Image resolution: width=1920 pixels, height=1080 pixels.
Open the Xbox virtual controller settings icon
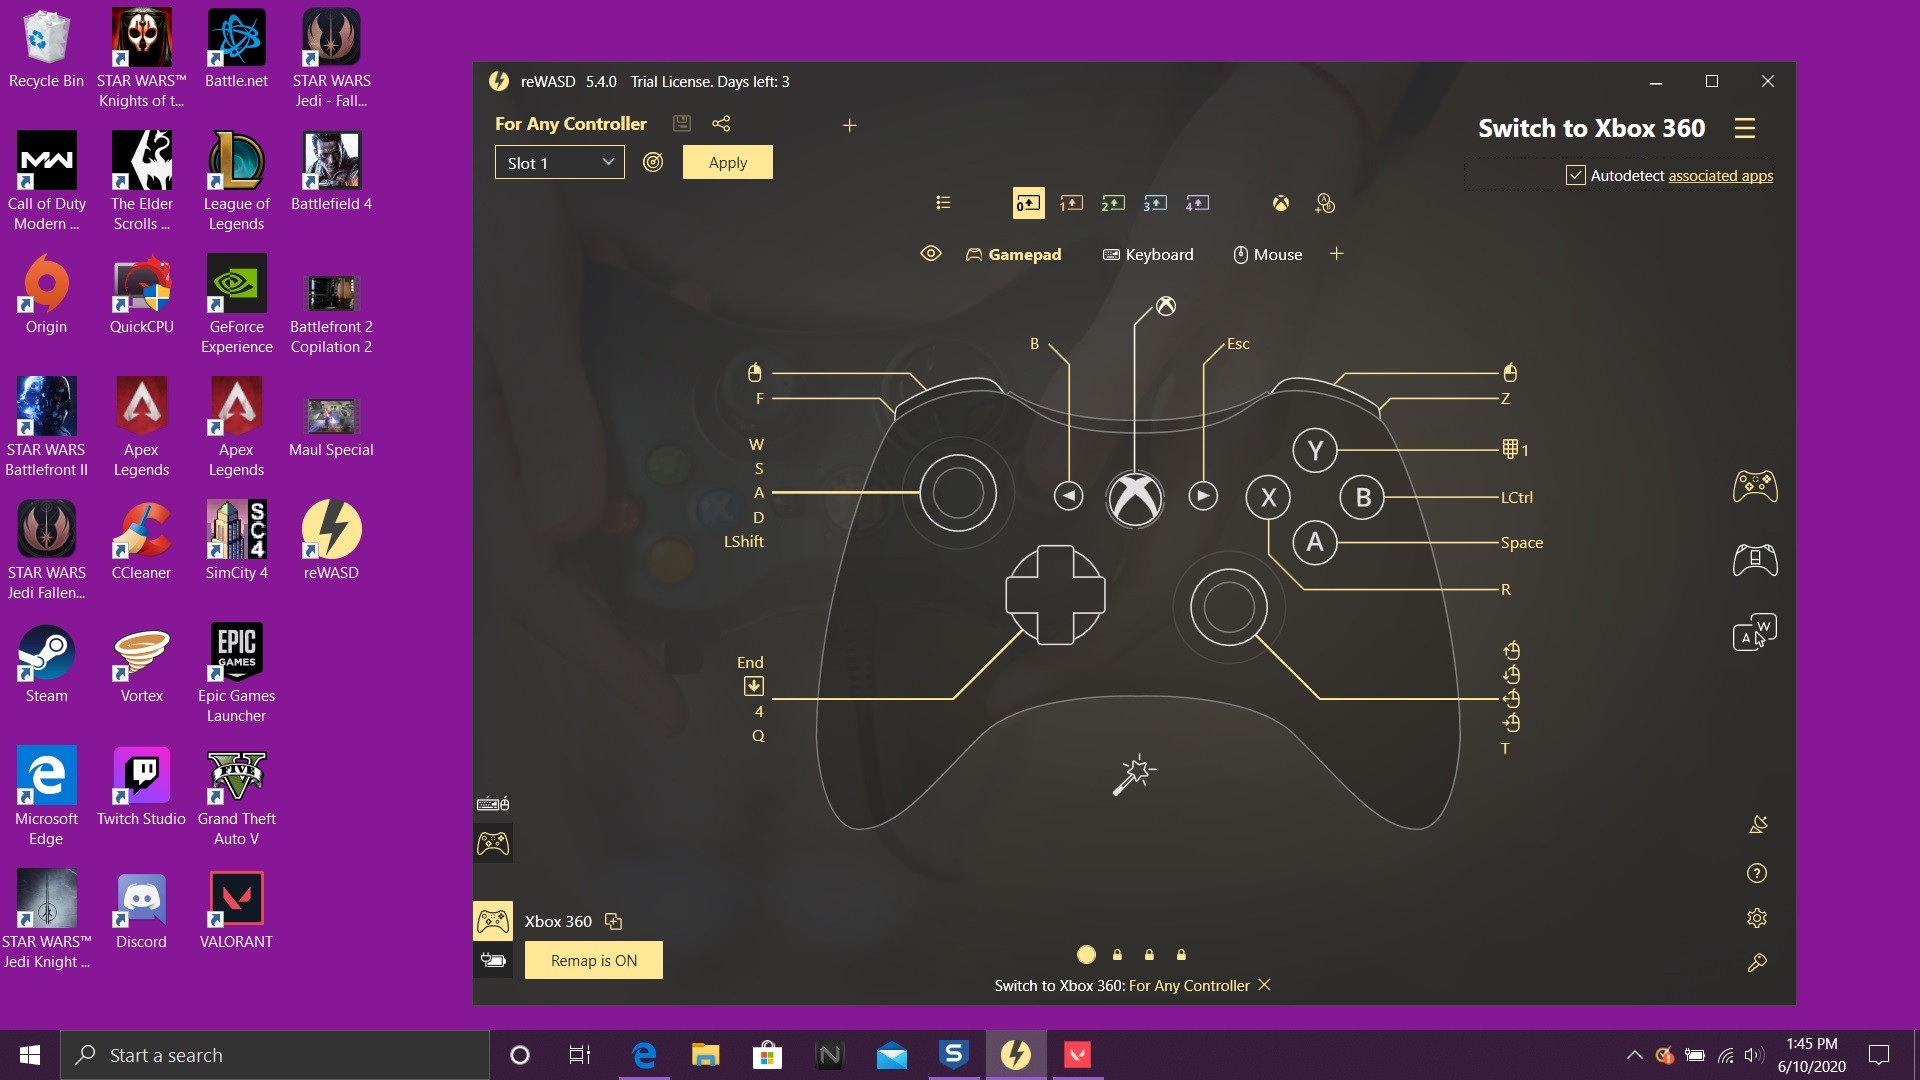pyautogui.click(x=1280, y=203)
